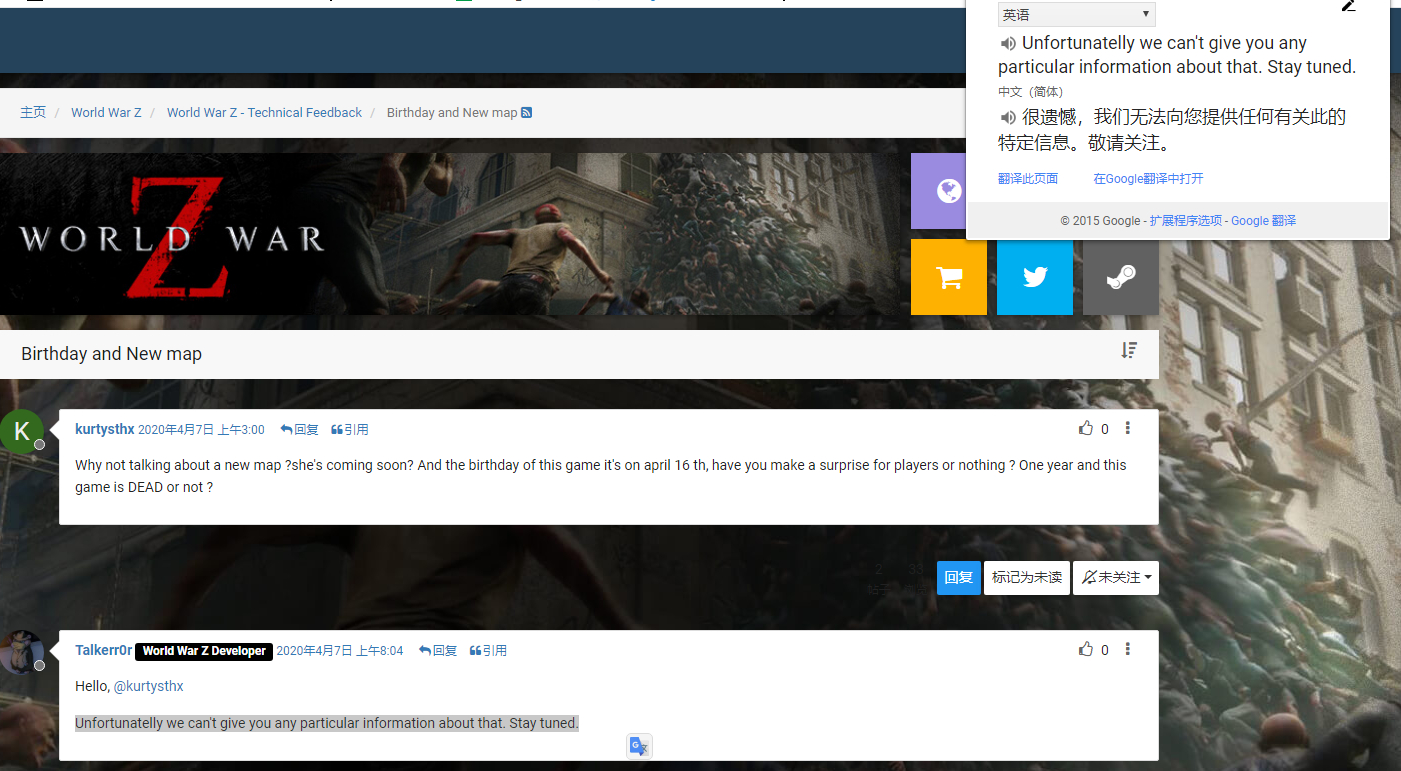The height and width of the screenshot is (771, 1401).
Task: Click the World War Z Developer badge
Action: click(x=204, y=651)
